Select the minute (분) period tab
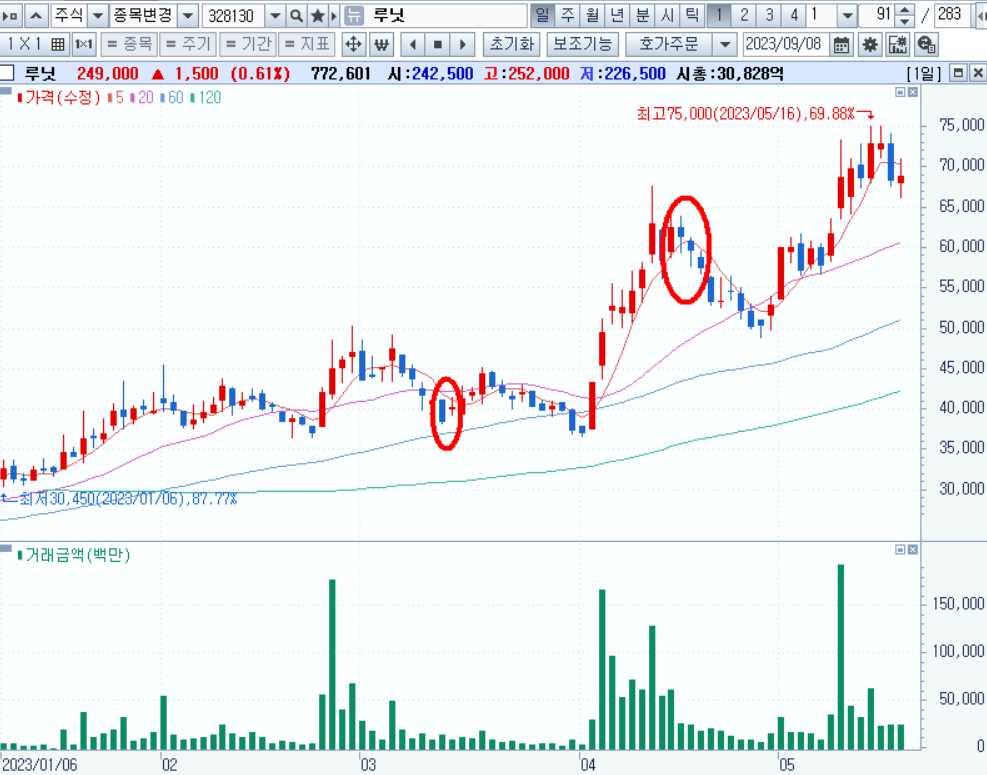This screenshot has width=987, height=775. [x=642, y=15]
